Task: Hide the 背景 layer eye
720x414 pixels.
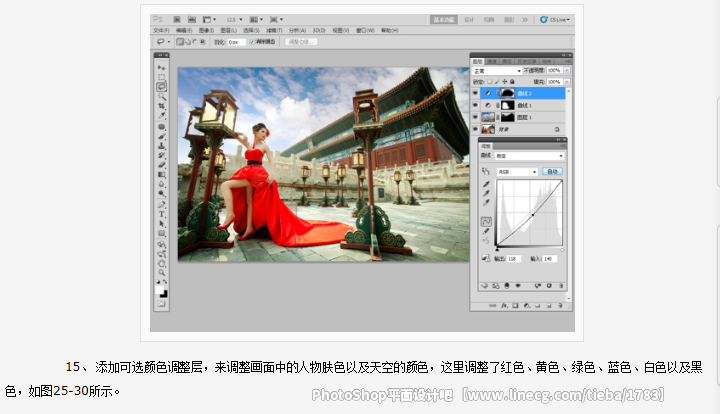Action: click(476, 129)
